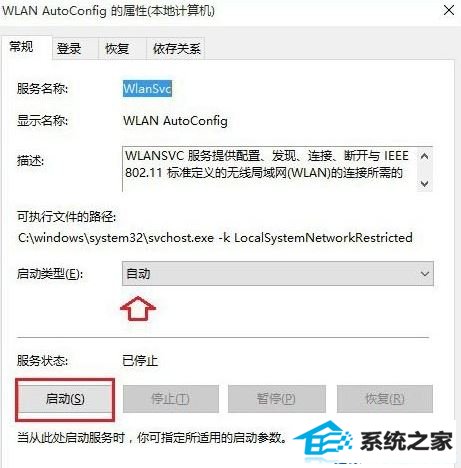Click the 已停止 service status text
Viewport: 461px width, 468px height.
point(140,361)
